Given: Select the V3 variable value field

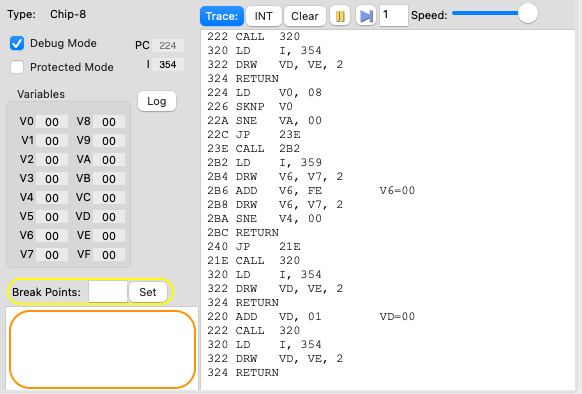Looking at the screenshot, I should click(x=52, y=179).
